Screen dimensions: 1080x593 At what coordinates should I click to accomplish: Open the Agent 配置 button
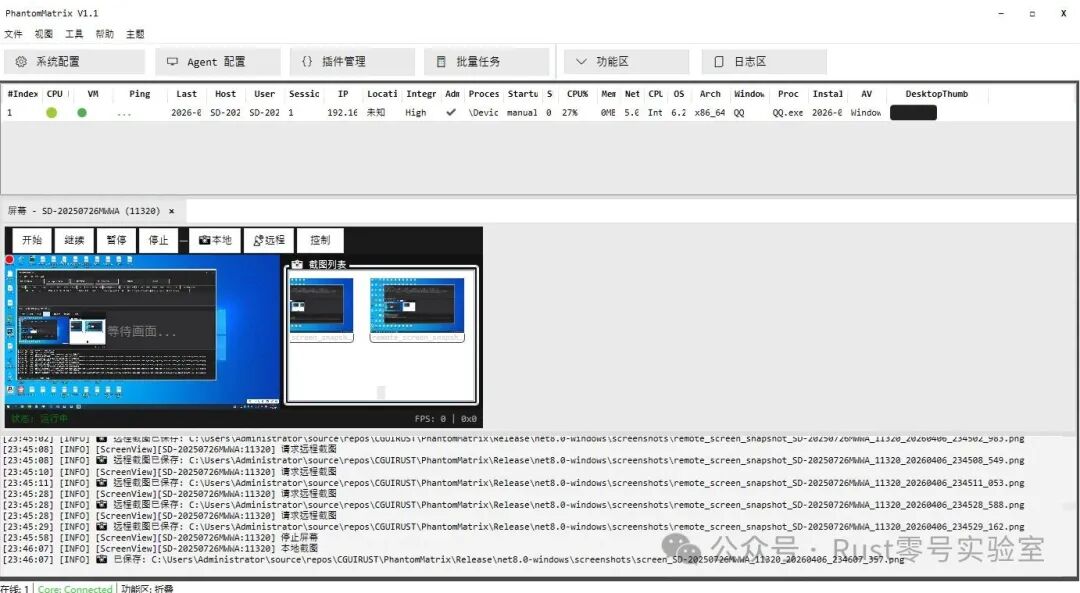pos(218,61)
